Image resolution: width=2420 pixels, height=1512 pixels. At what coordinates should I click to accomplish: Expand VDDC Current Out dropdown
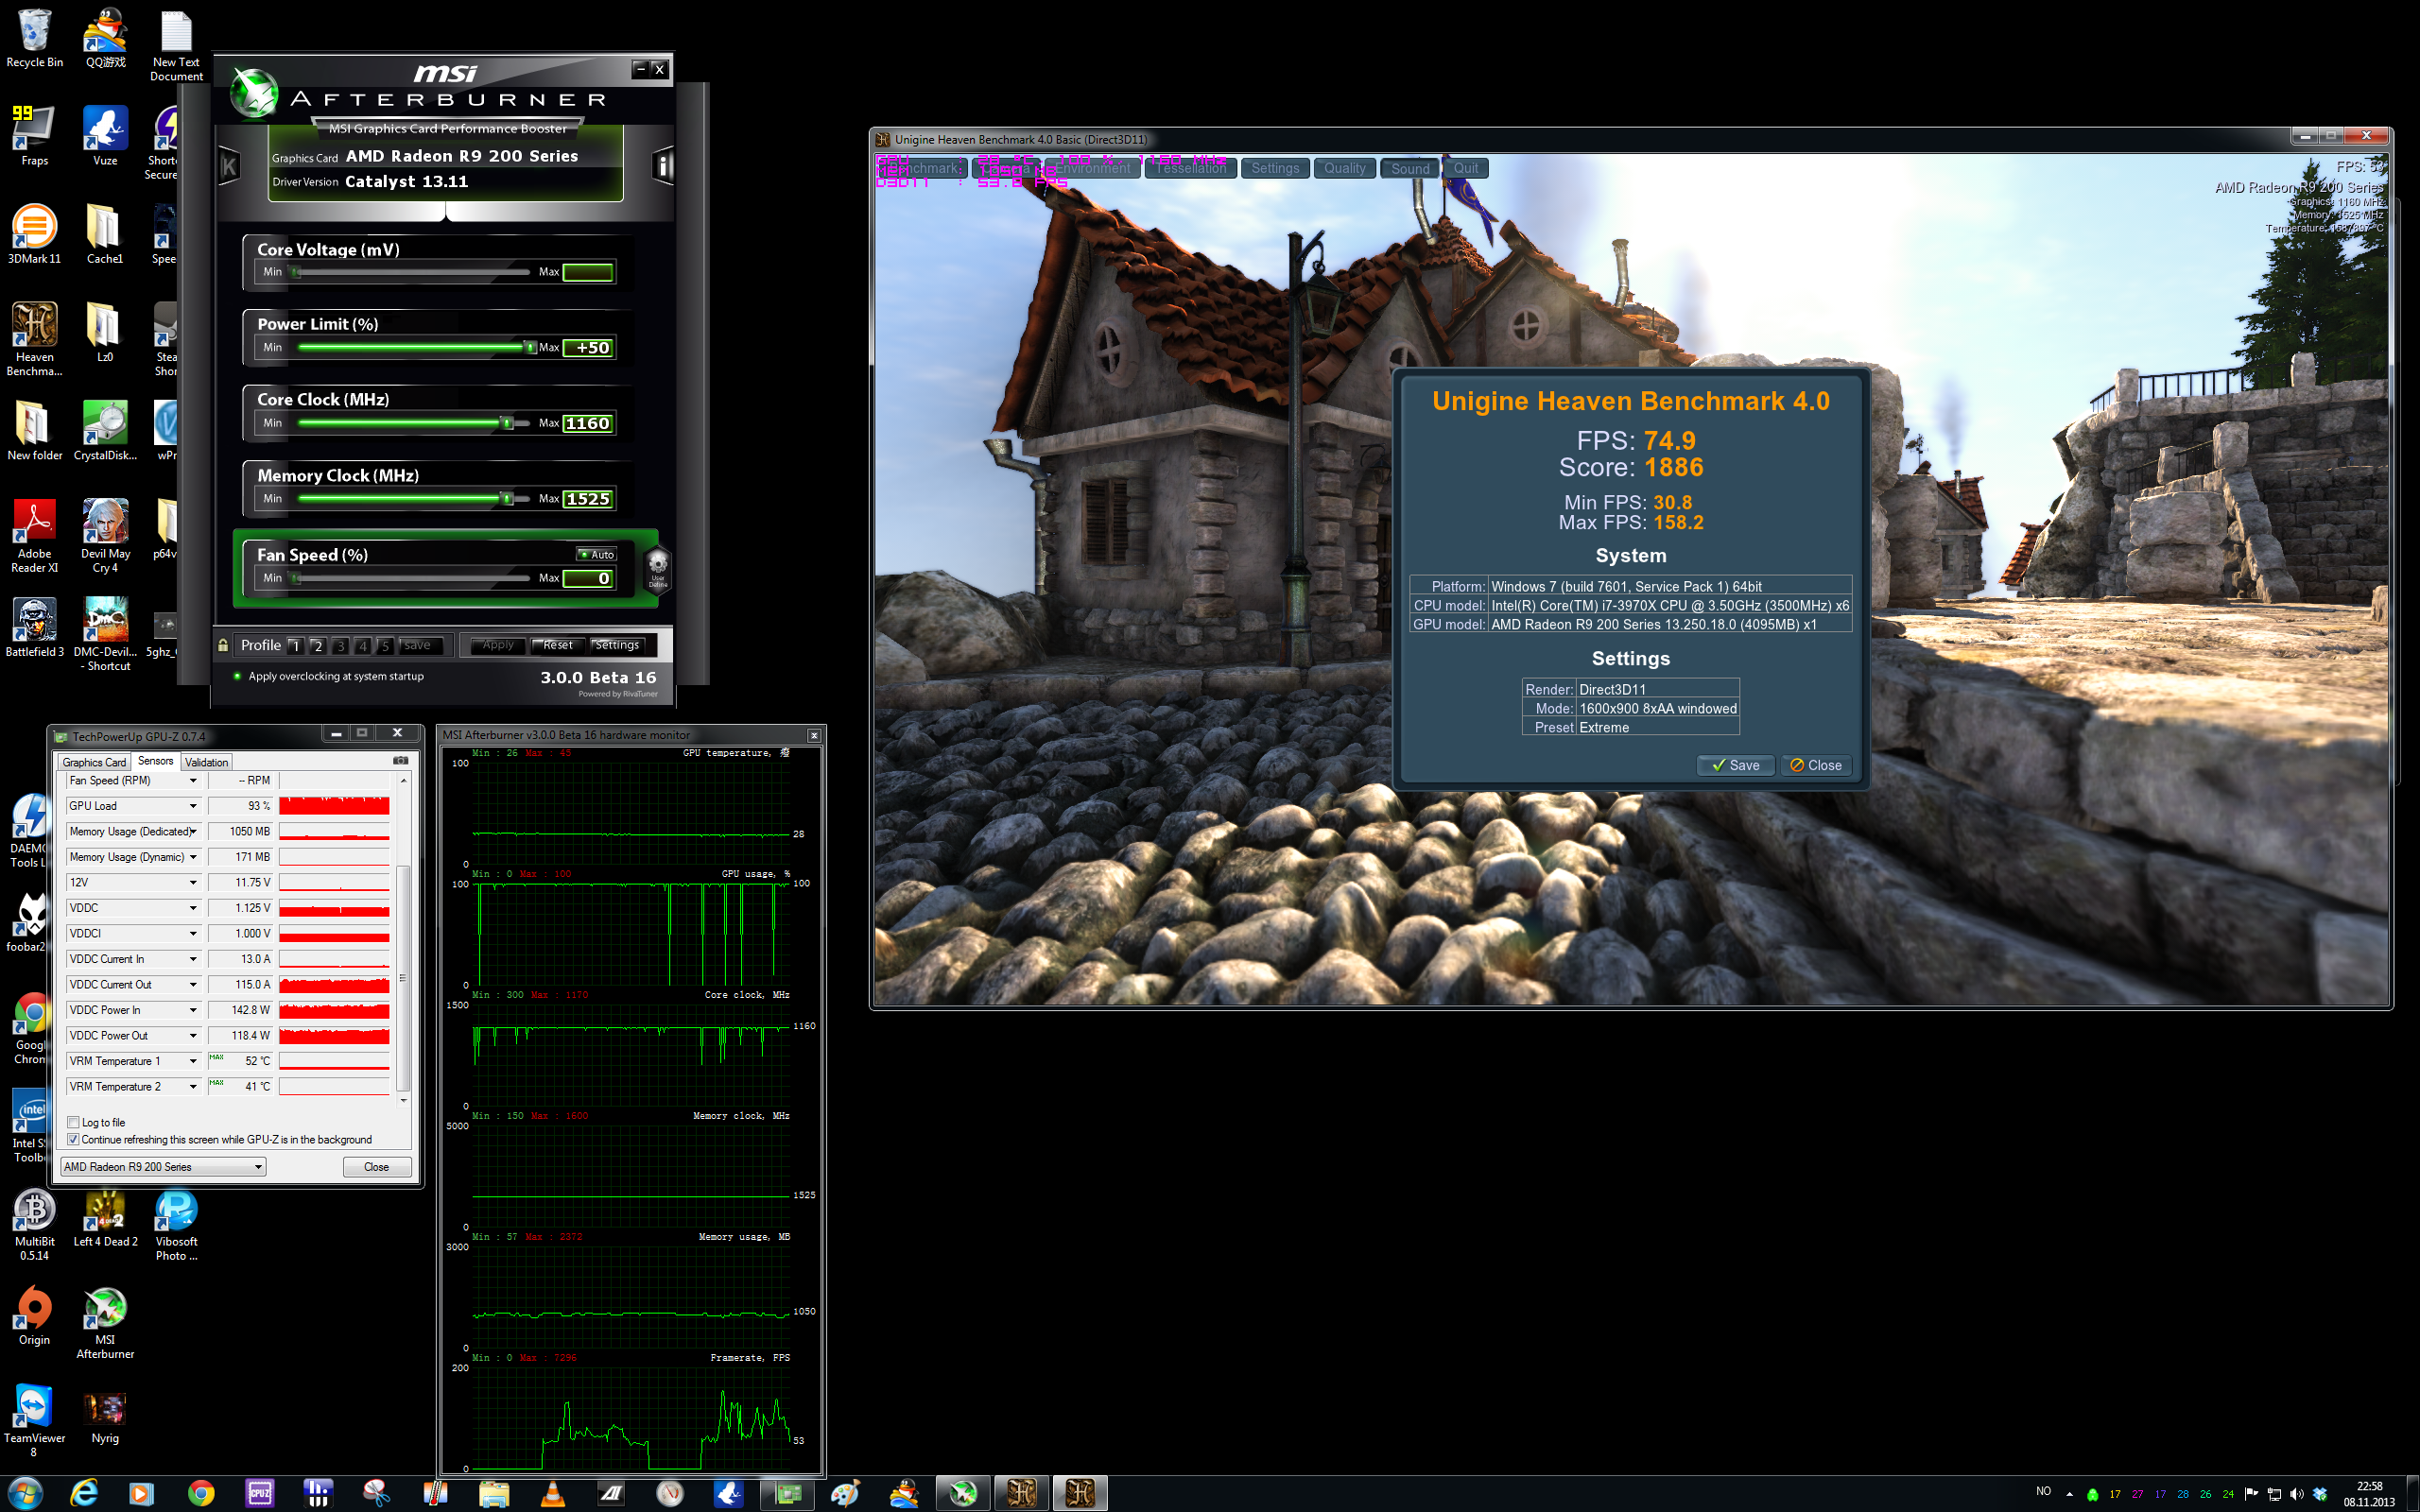193,984
